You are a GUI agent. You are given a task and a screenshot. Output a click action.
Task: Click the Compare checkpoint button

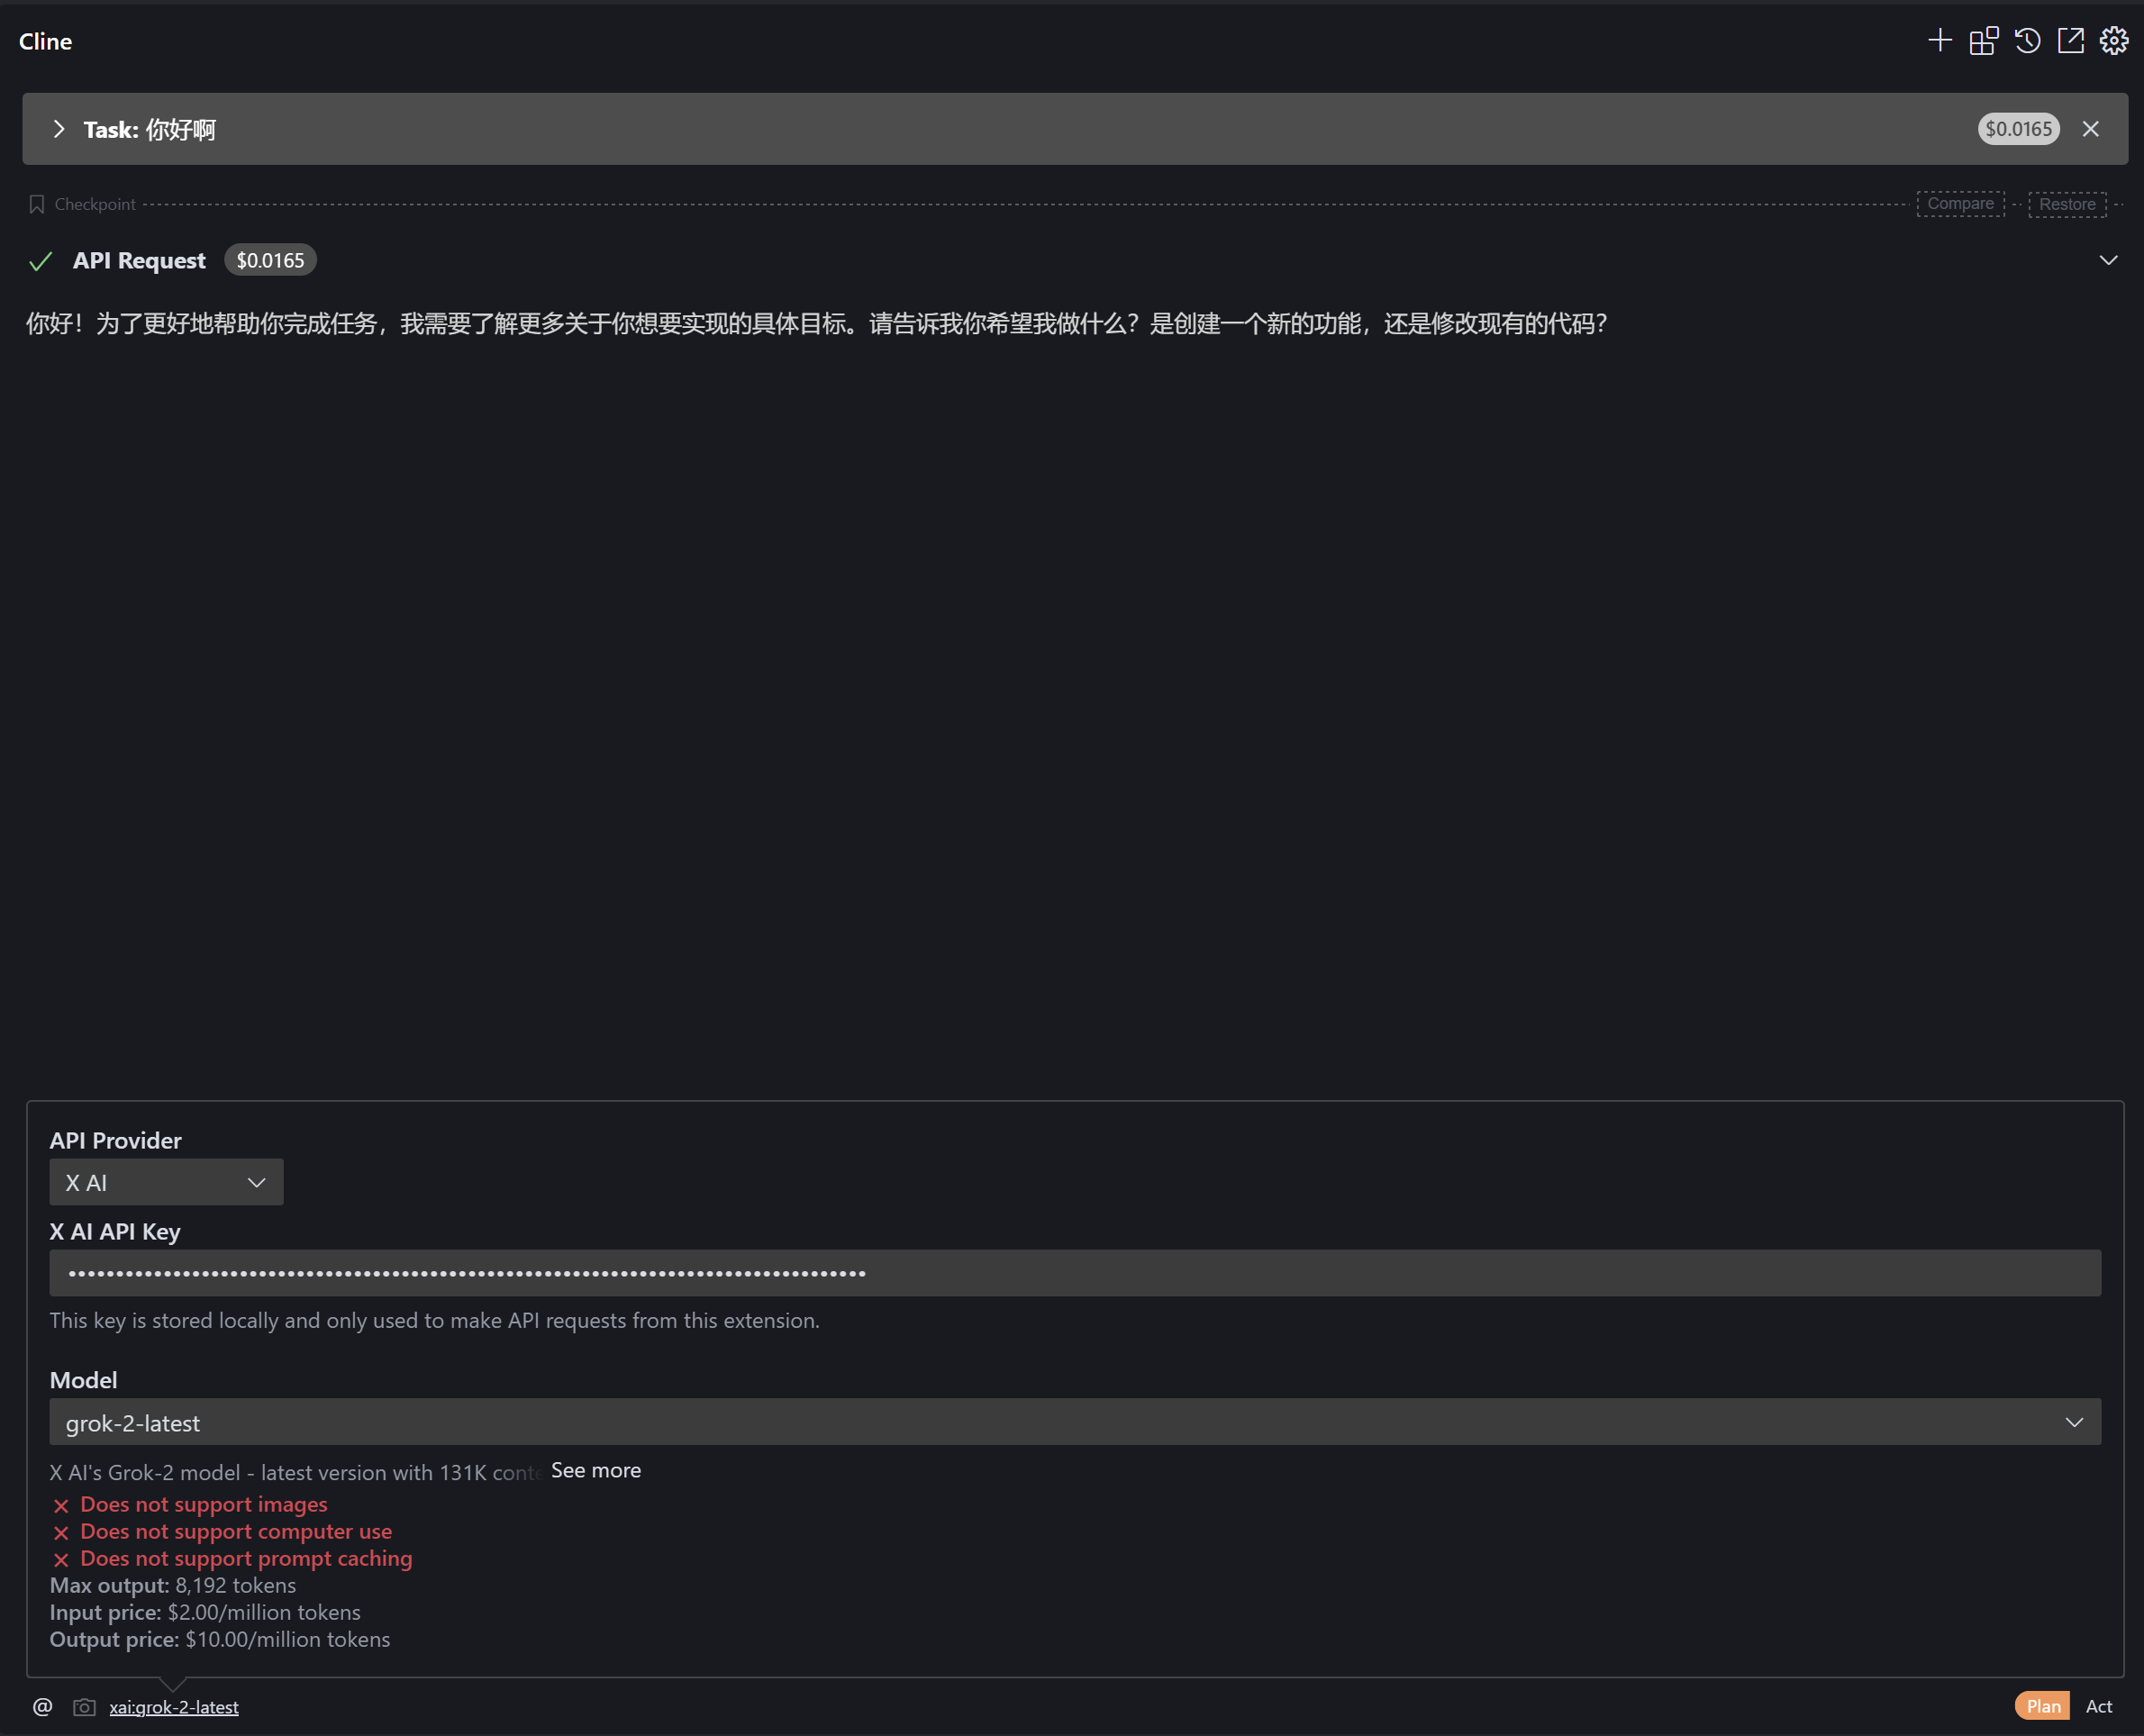1960,204
